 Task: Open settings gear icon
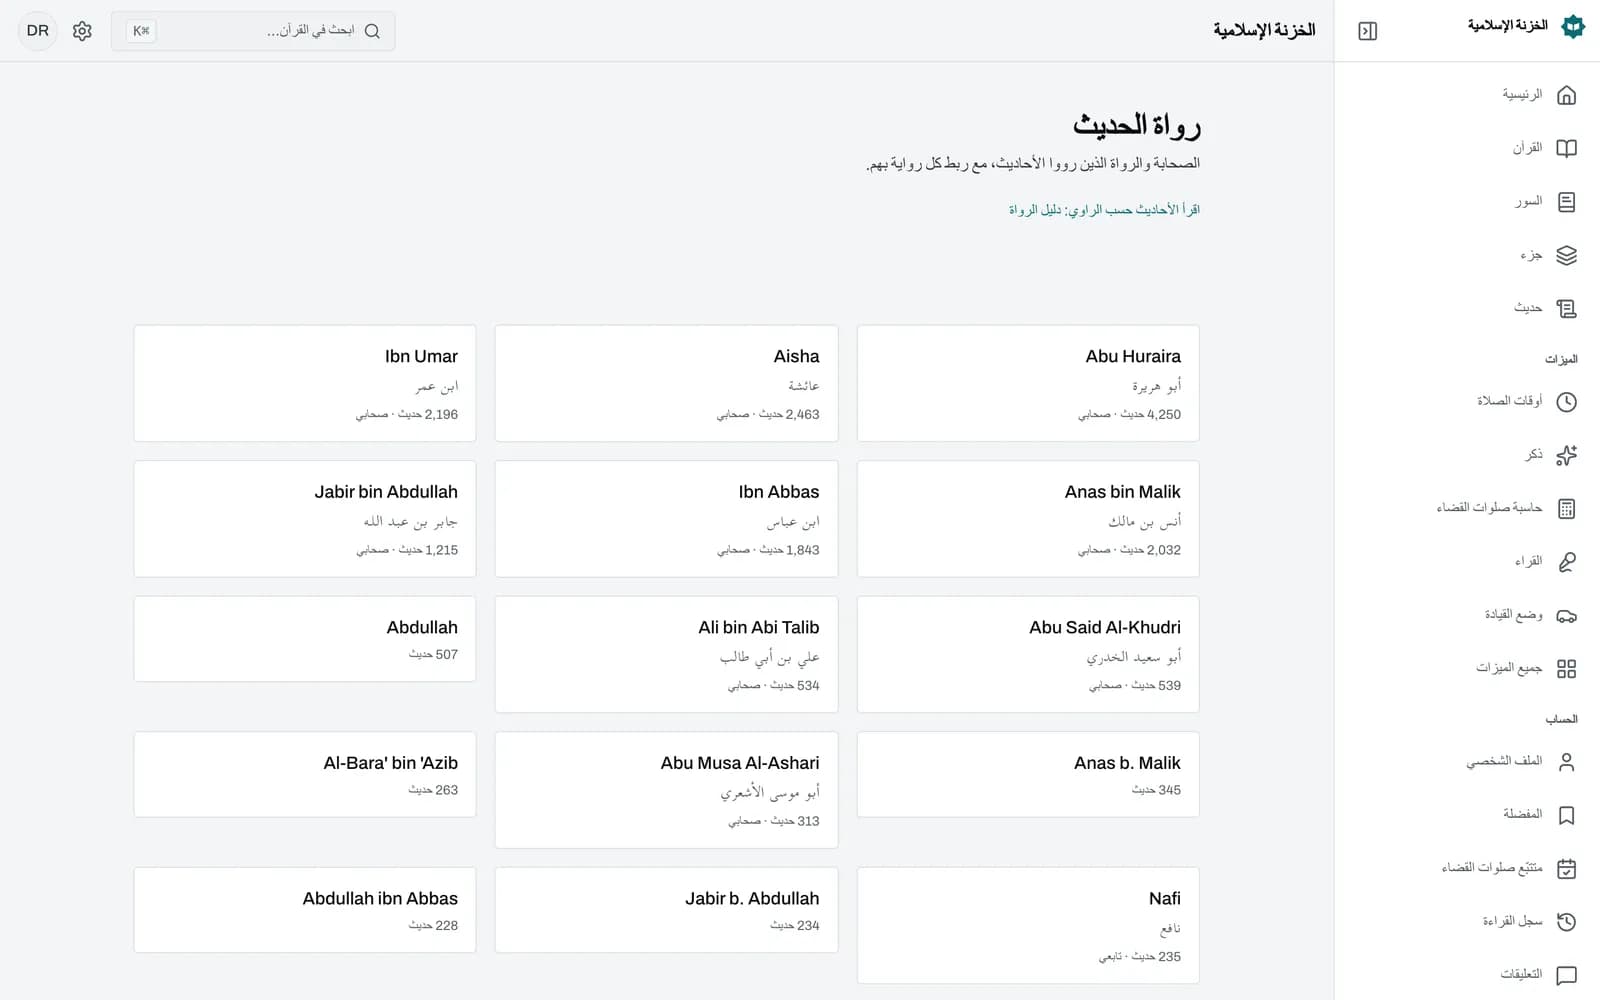tap(82, 31)
